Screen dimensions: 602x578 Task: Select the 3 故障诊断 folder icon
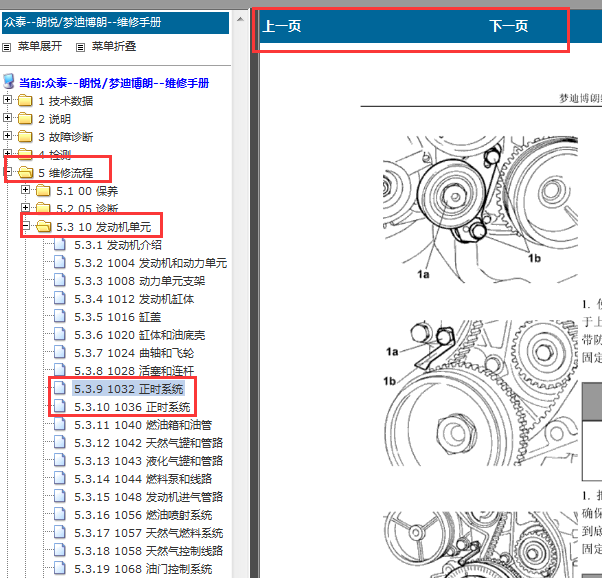pyautogui.click(x=25, y=136)
